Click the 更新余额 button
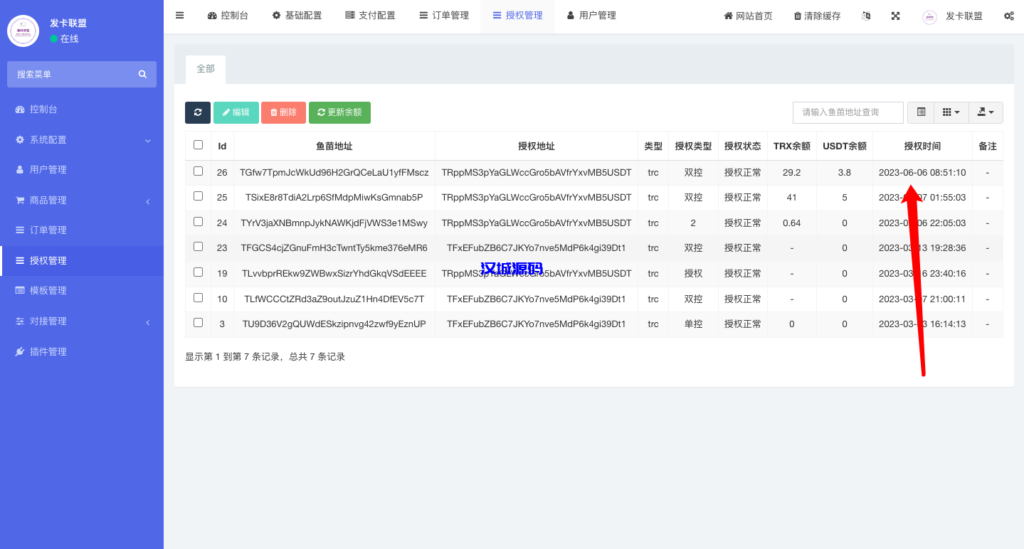The width and height of the screenshot is (1024, 549). pos(340,112)
